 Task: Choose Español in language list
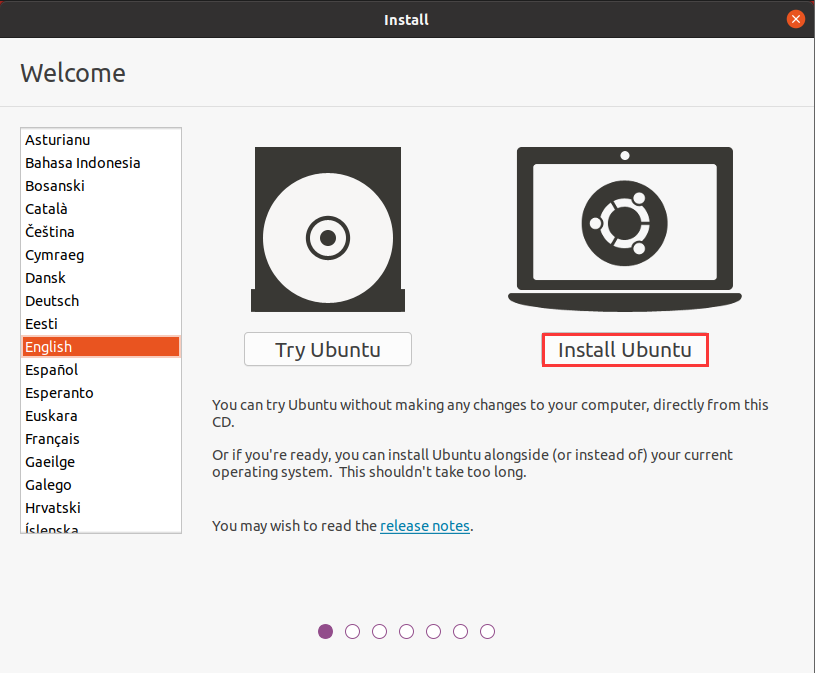(x=52, y=370)
